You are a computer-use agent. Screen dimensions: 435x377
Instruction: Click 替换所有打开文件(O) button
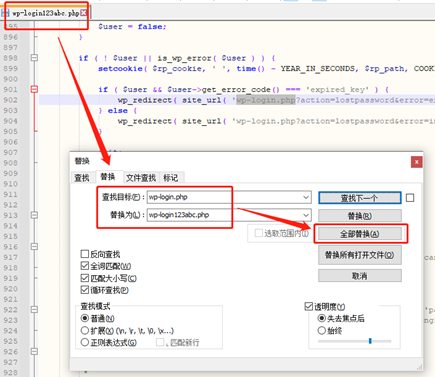point(360,255)
